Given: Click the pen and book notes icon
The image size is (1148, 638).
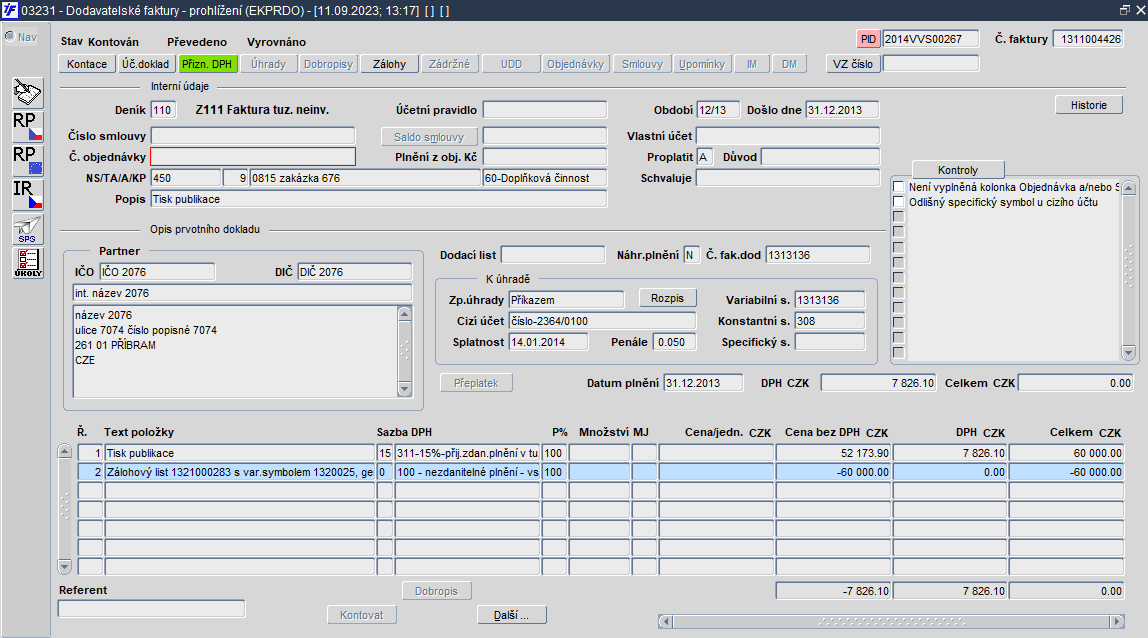Looking at the screenshot, I should [28, 93].
